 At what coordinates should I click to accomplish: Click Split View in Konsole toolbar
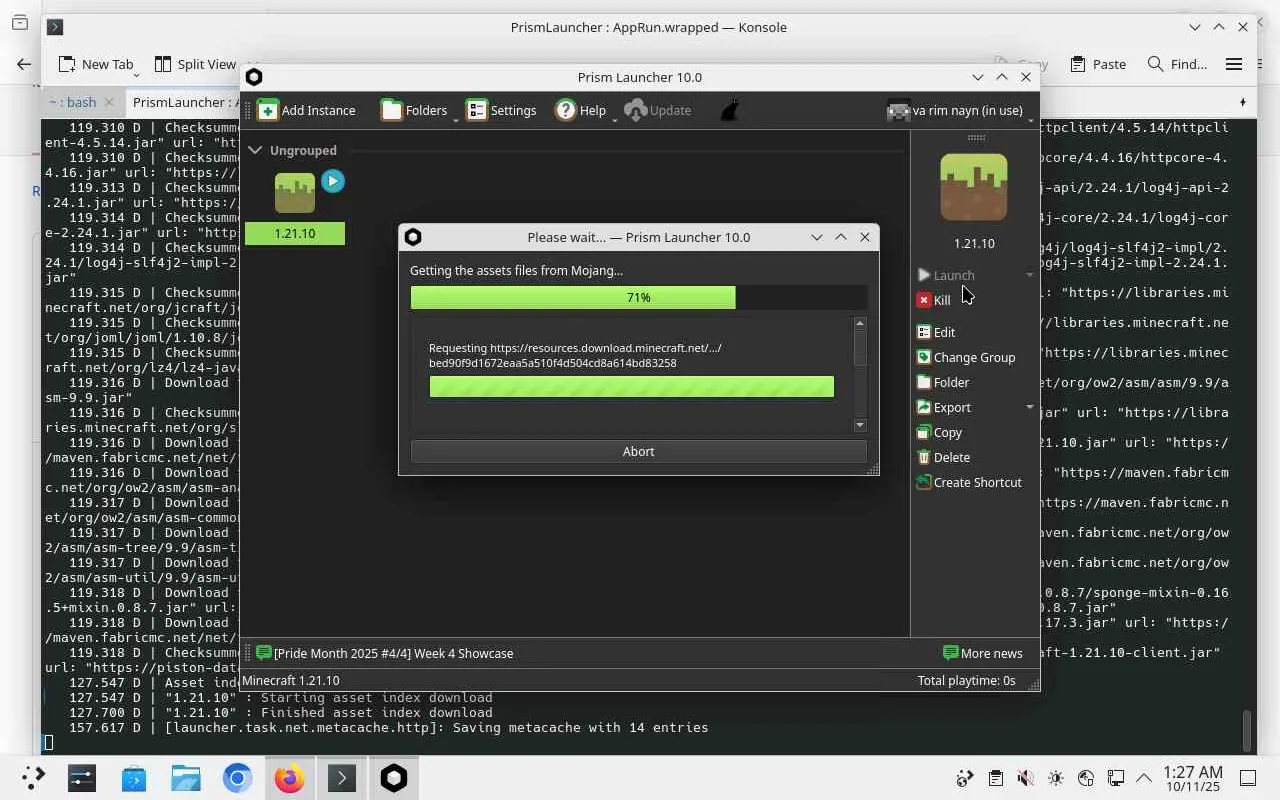click(195, 64)
